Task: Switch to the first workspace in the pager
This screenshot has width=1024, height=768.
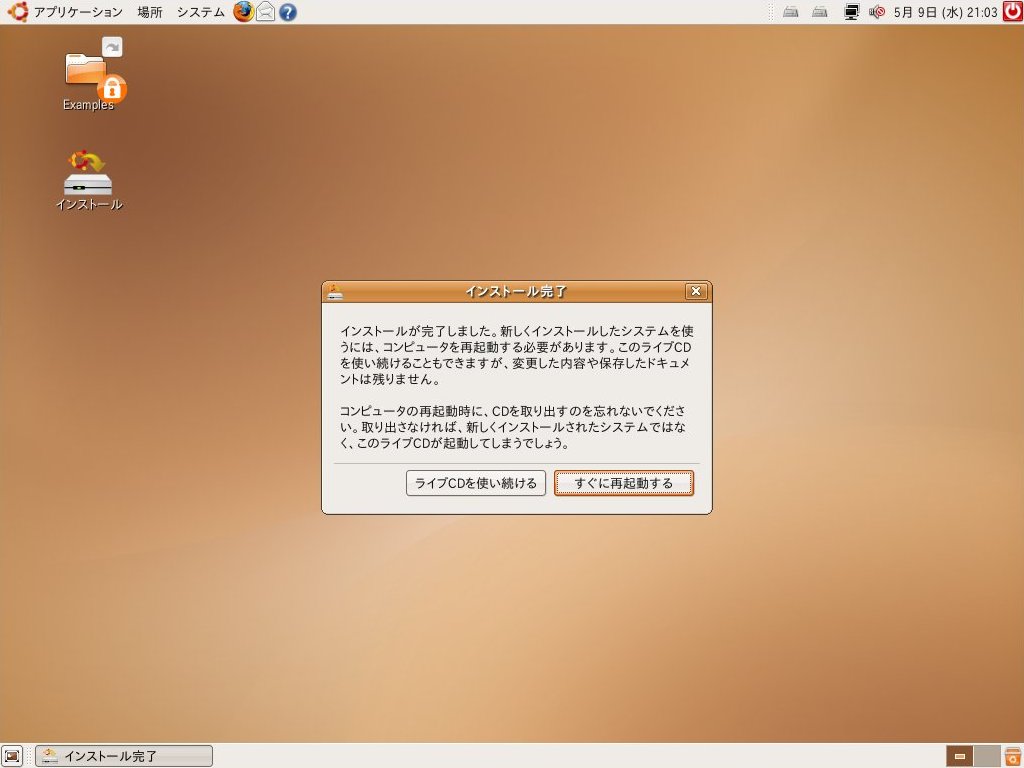Action: [x=959, y=756]
